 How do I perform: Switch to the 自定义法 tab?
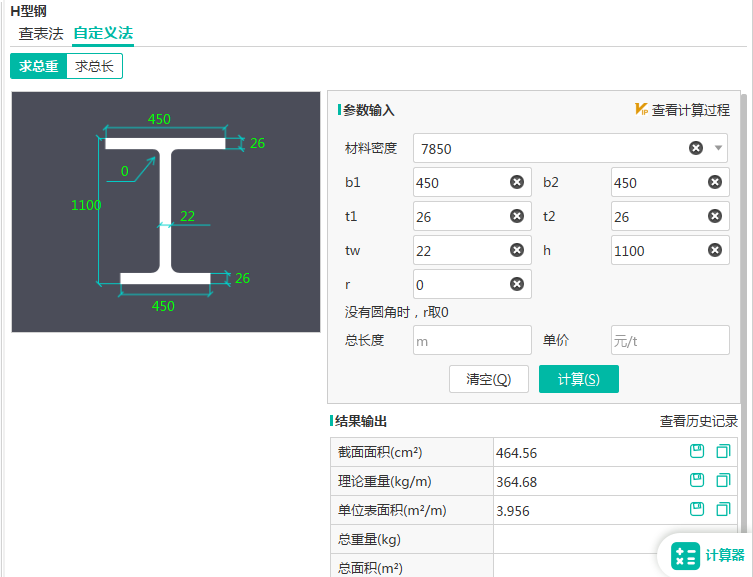(x=103, y=33)
